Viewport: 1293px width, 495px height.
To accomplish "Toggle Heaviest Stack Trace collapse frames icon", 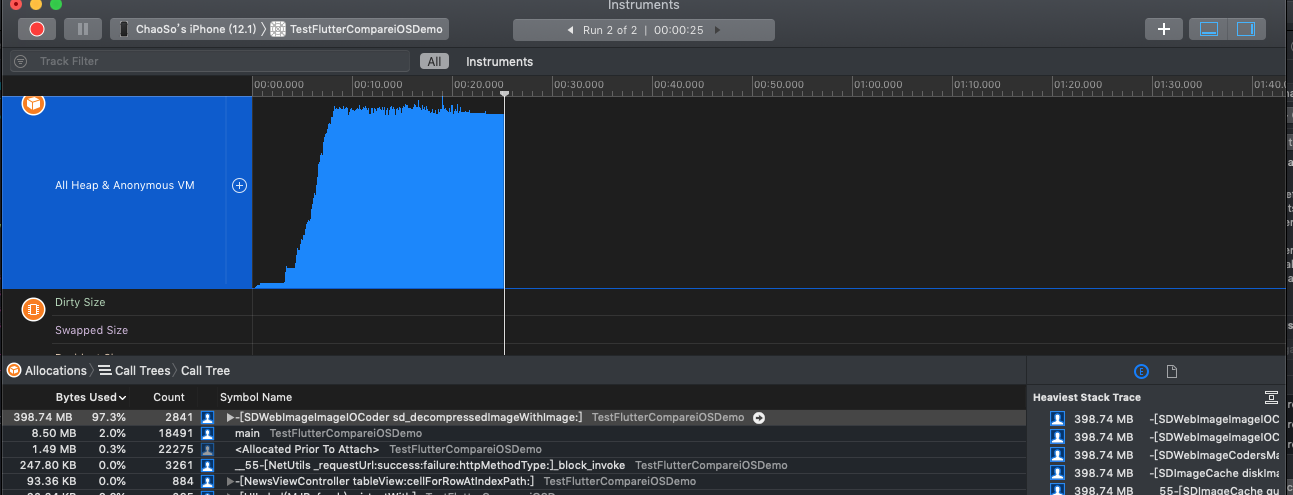I will (x=1272, y=397).
